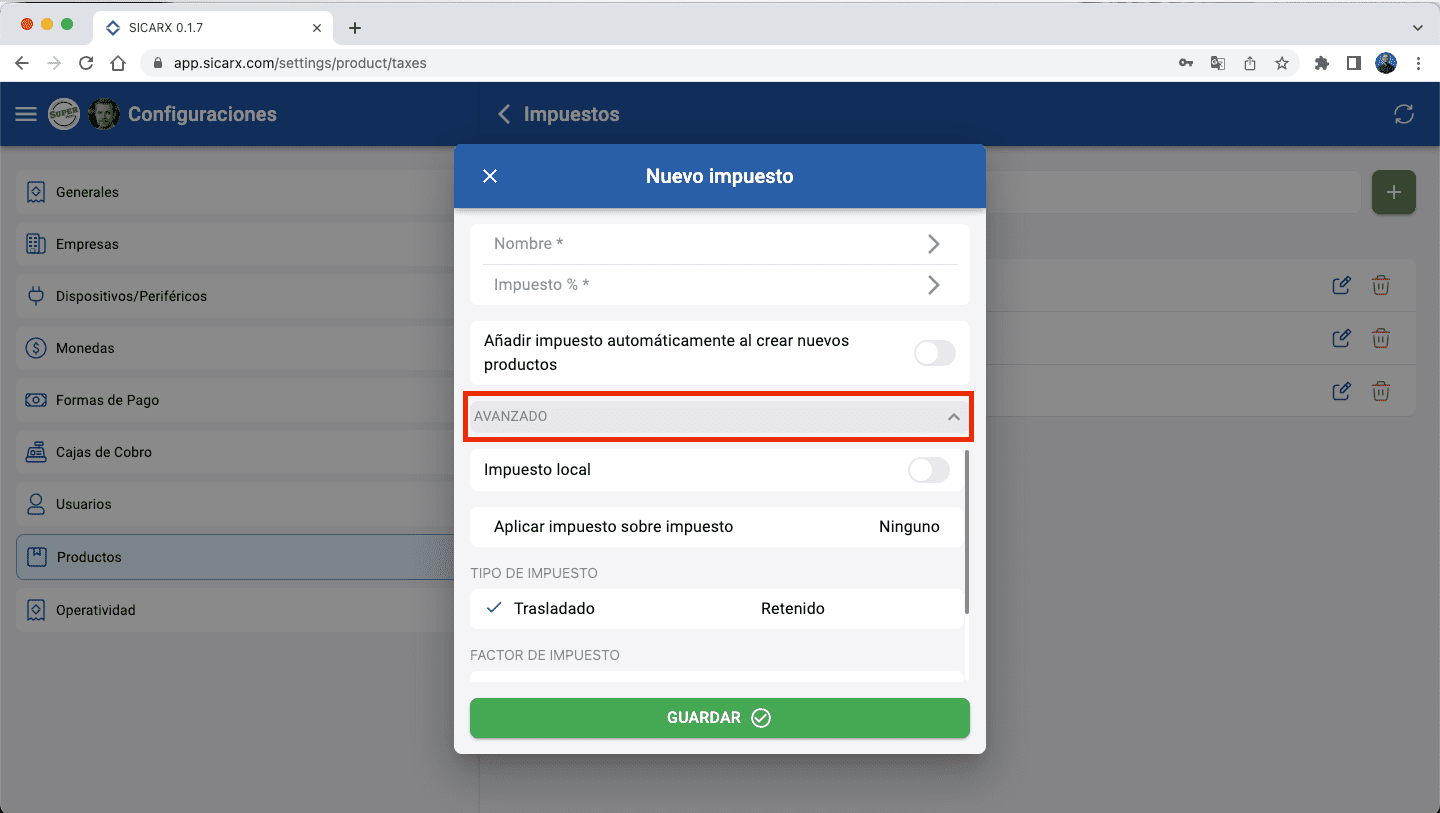Select the Trasladado tax type
This screenshot has height=813, width=1440.
point(554,608)
